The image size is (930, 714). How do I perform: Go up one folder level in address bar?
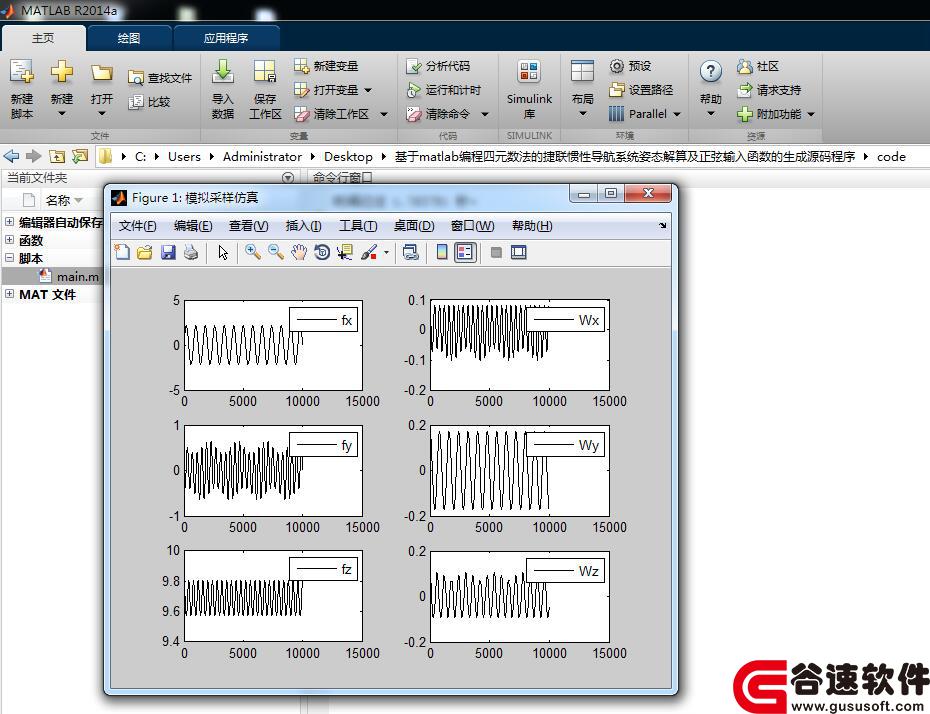57,157
